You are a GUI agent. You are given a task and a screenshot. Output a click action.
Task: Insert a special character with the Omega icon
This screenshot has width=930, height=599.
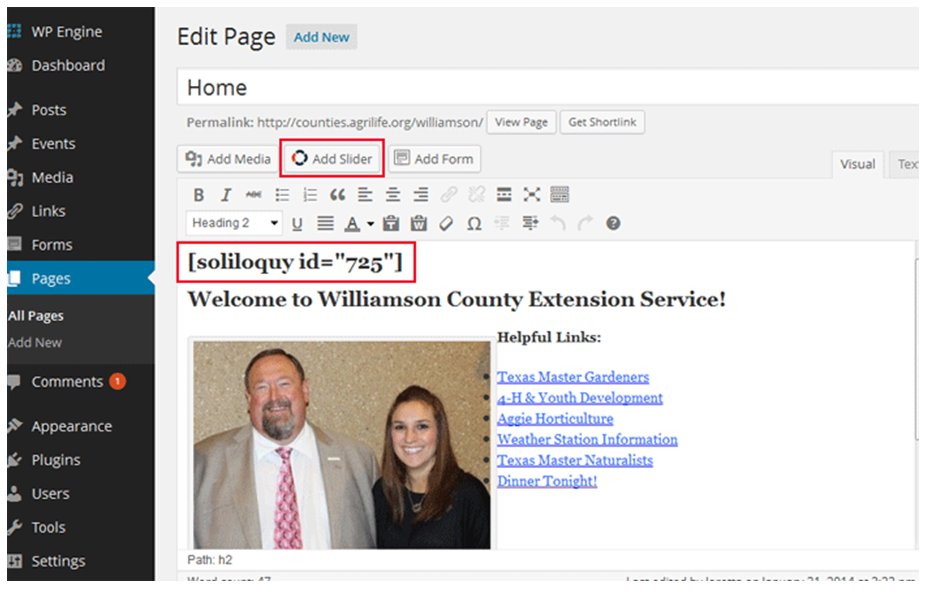pyautogui.click(x=474, y=224)
